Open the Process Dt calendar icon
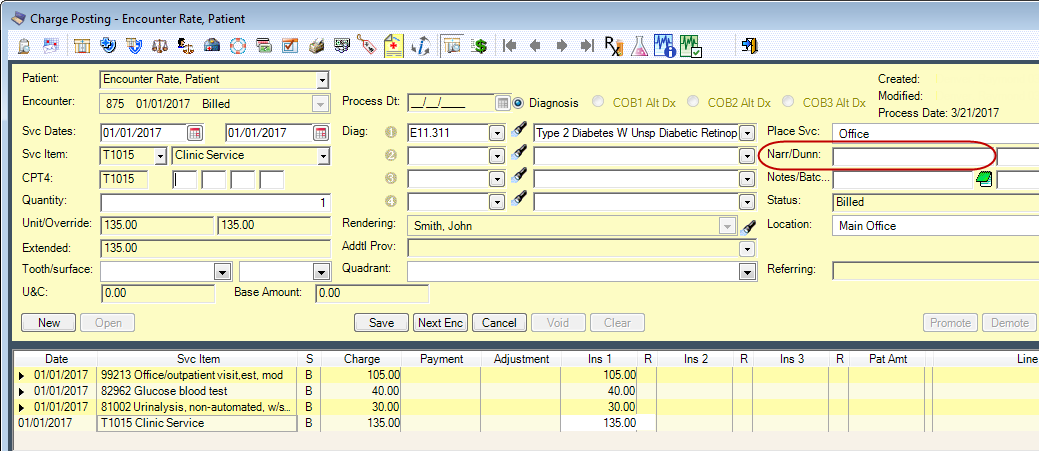Screen dimensions: 1039x451 [x=502, y=103]
